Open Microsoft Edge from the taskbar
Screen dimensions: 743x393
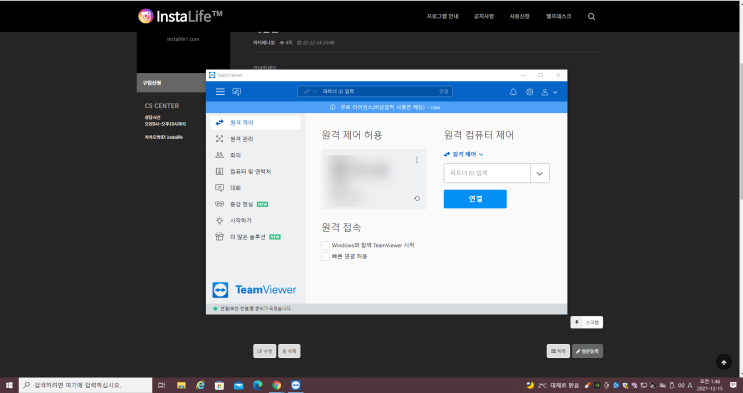click(257, 385)
